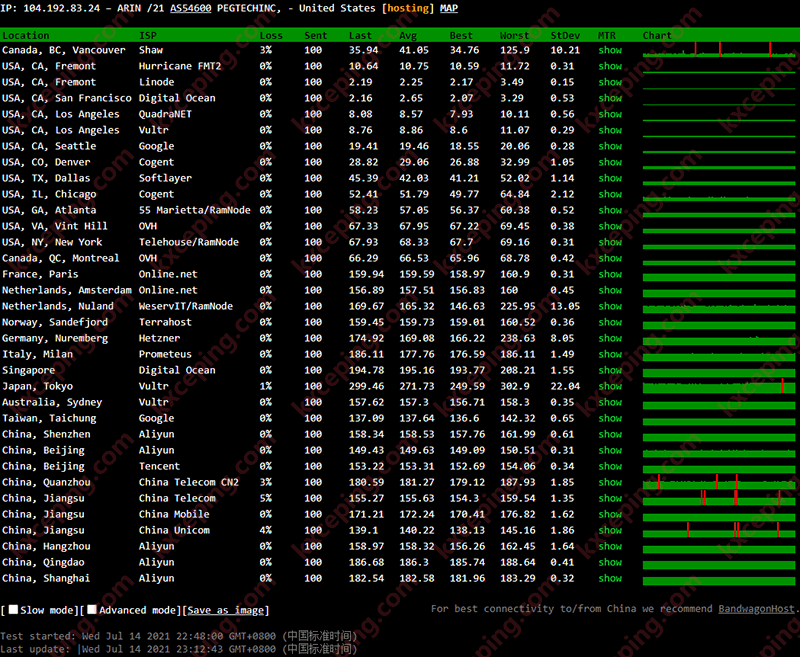
Task: Show MTR for Singapore Digital Ocean
Action: [x=610, y=370]
